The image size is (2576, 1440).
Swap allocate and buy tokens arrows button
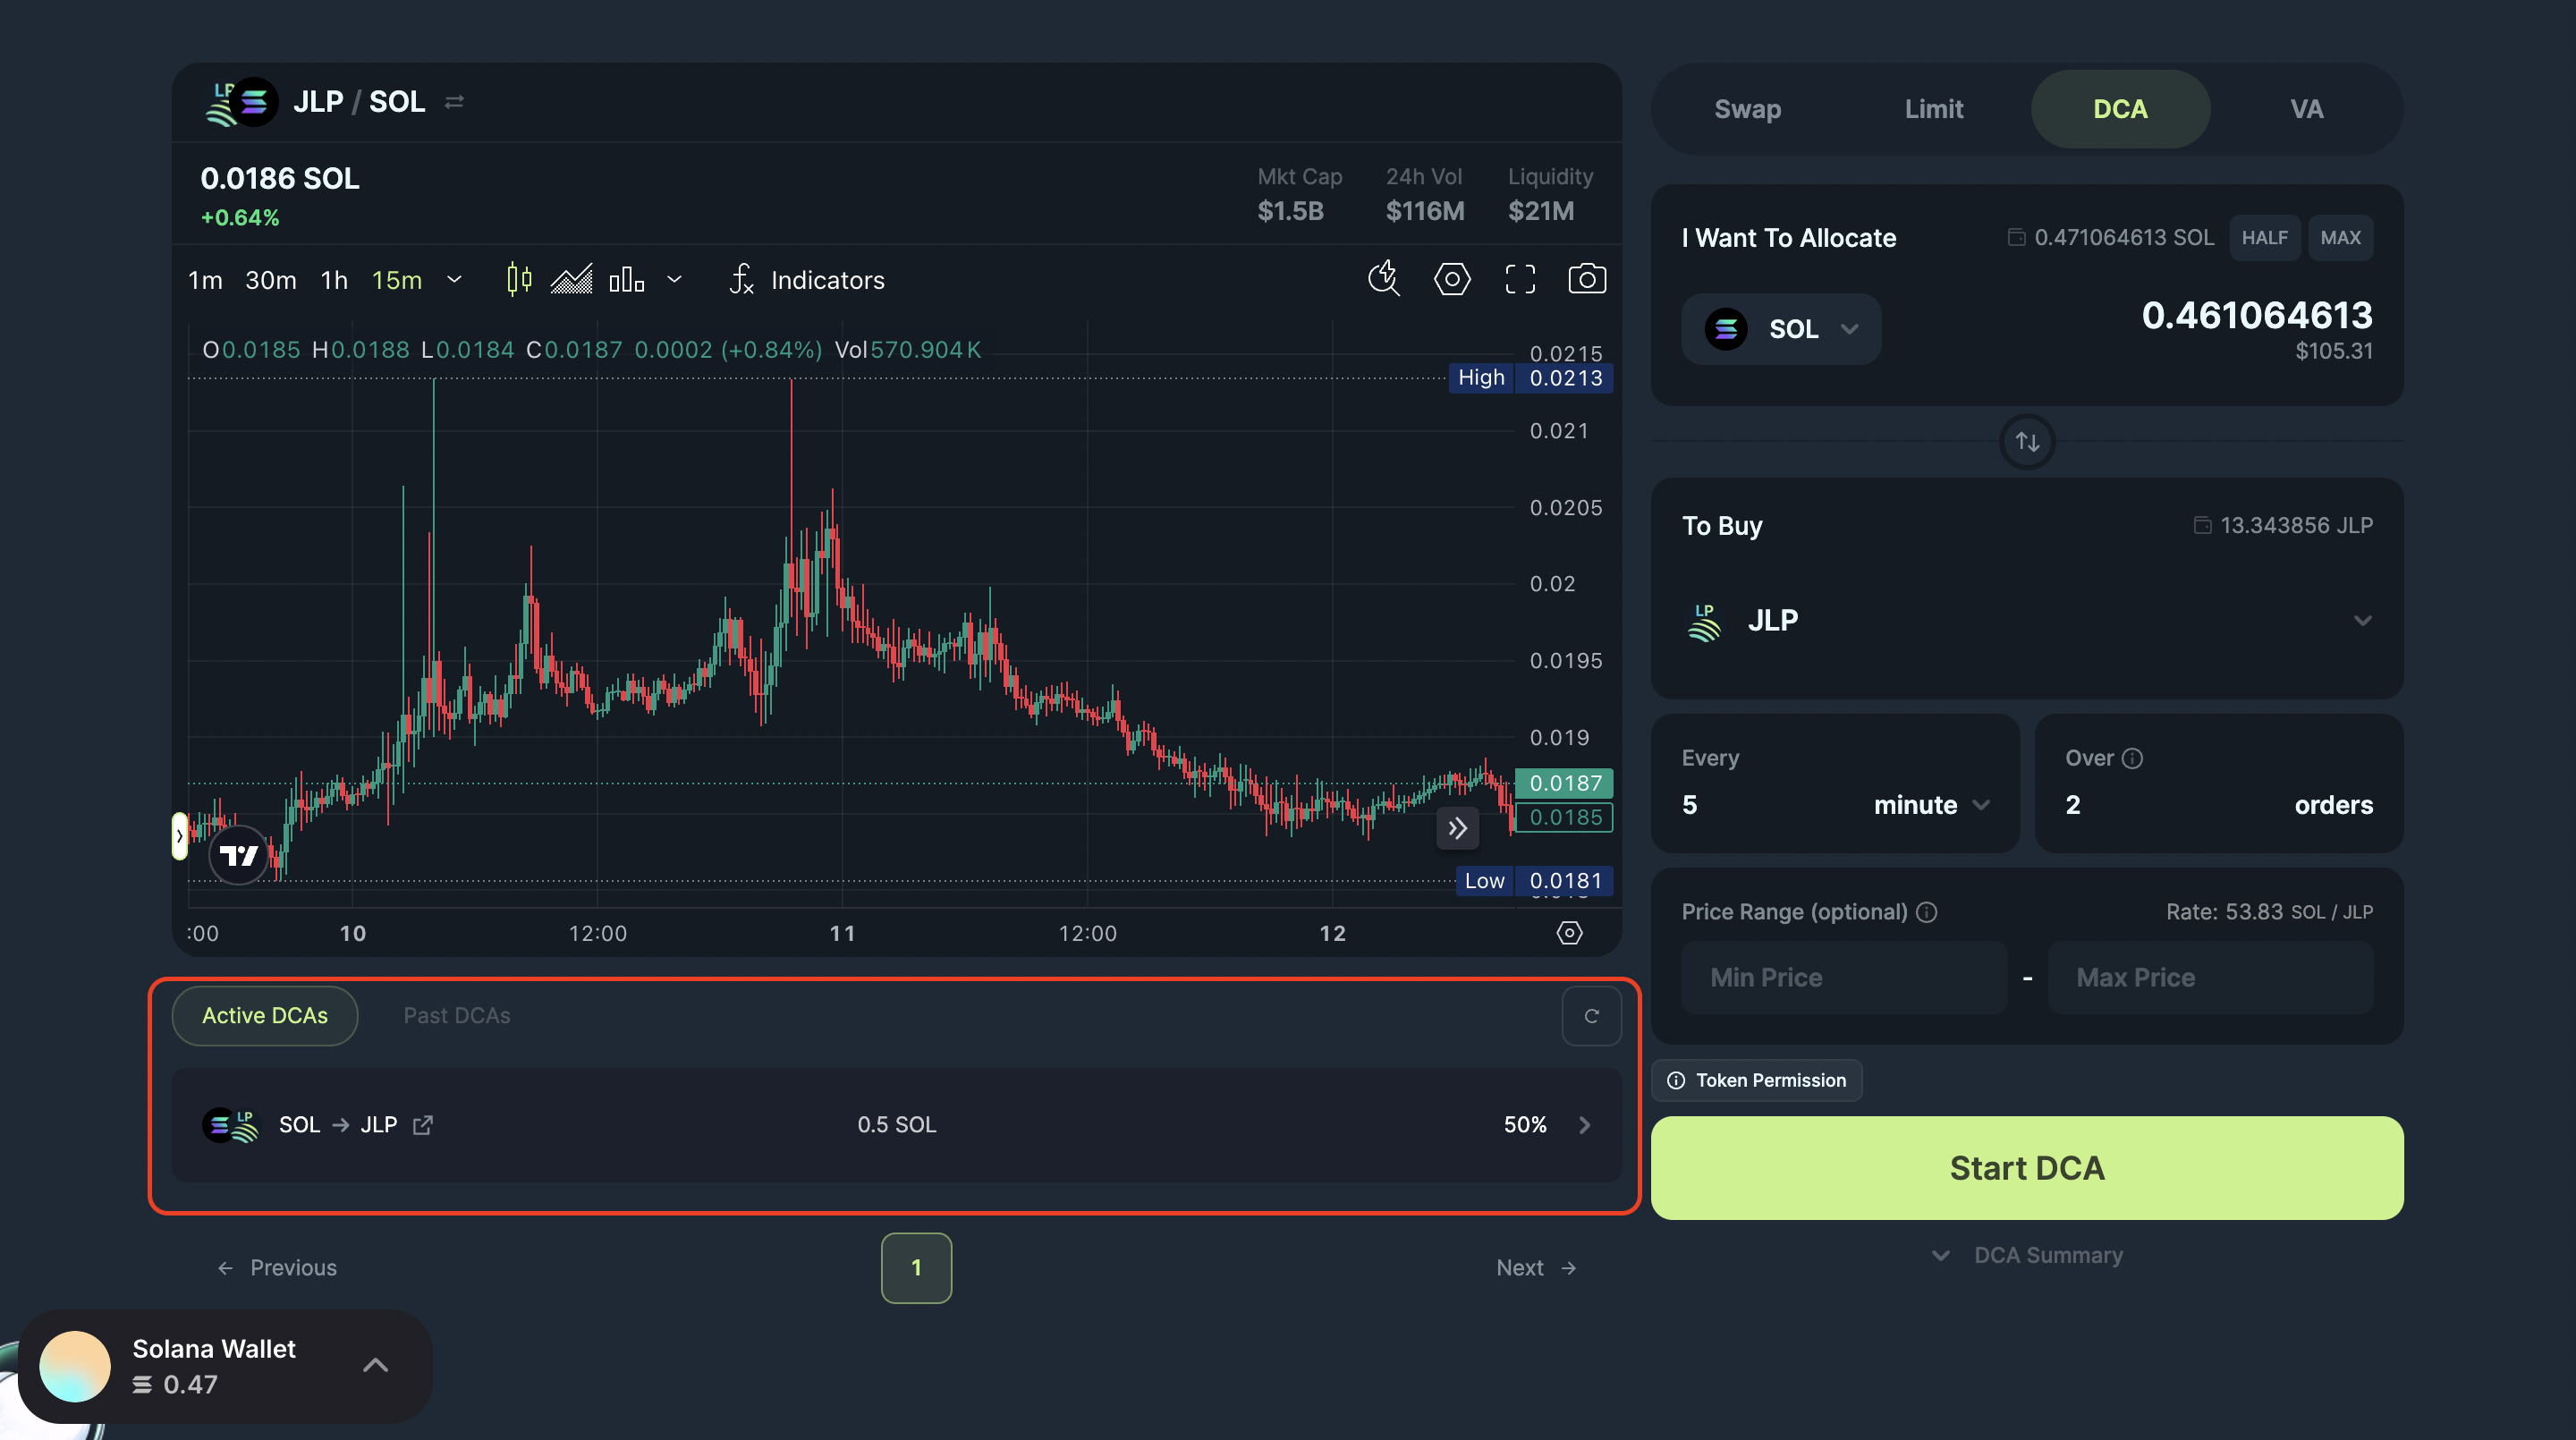[2027, 441]
